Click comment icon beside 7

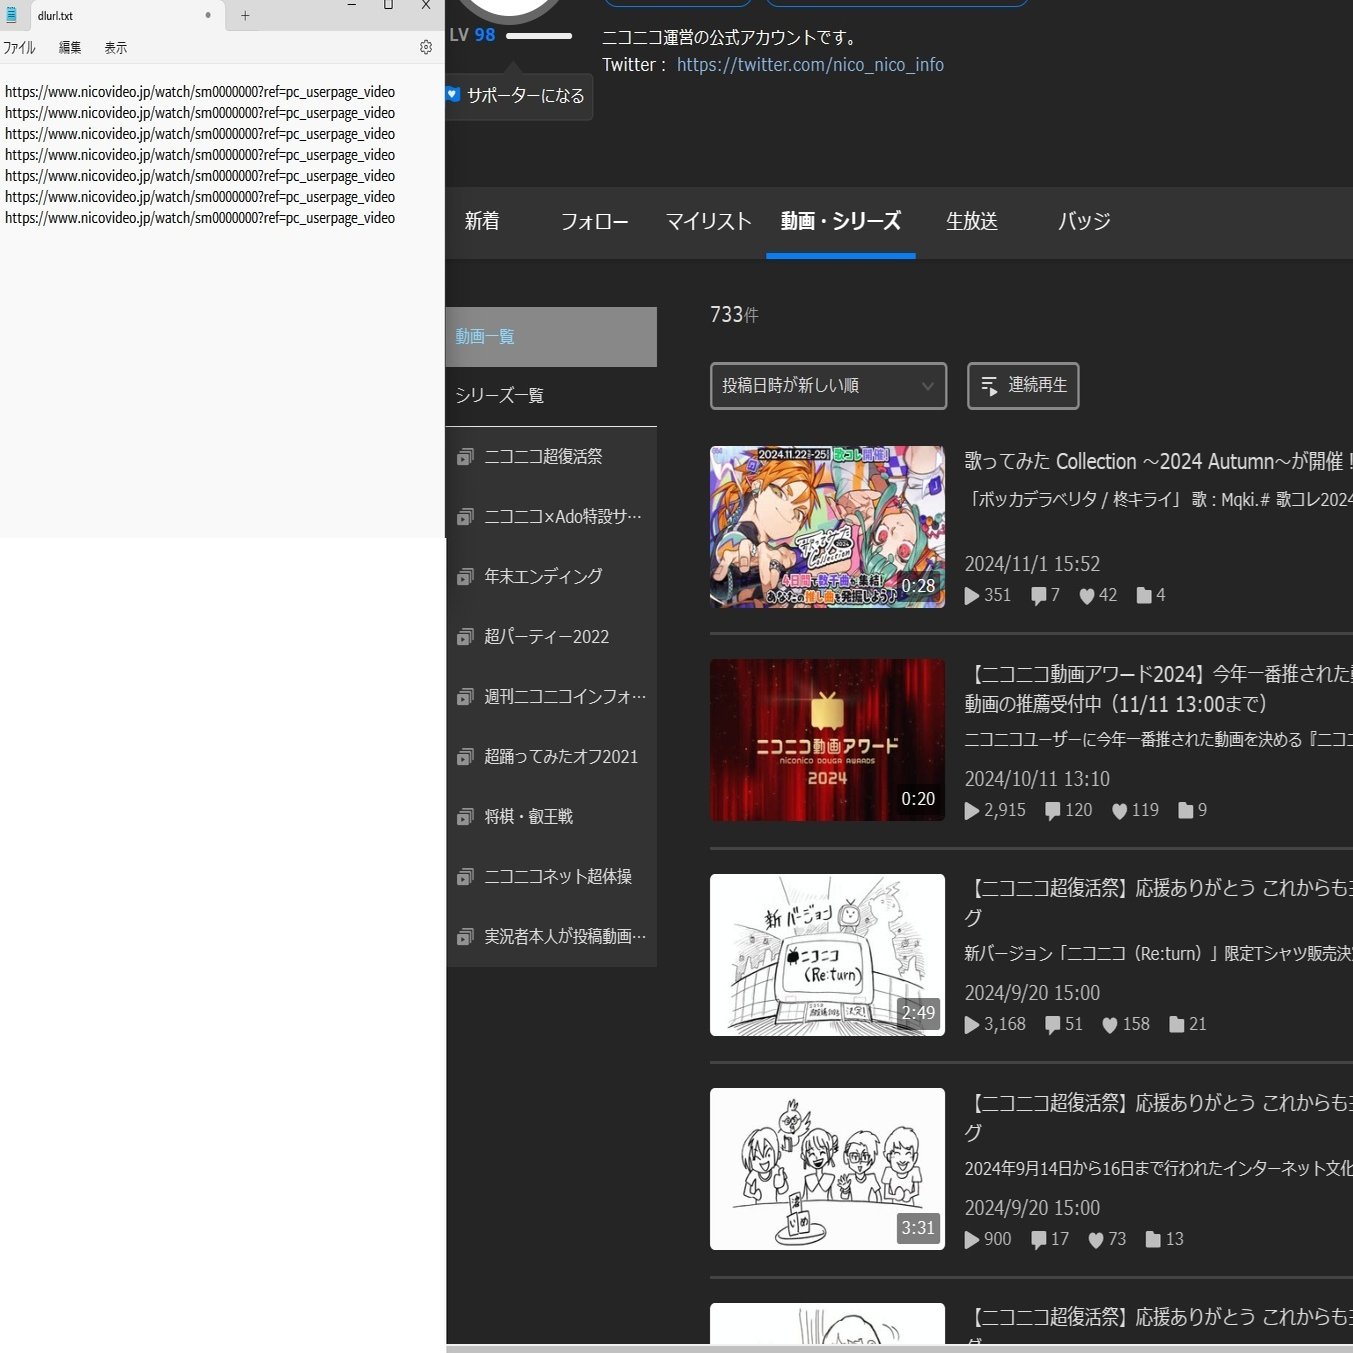(x=1039, y=596)
